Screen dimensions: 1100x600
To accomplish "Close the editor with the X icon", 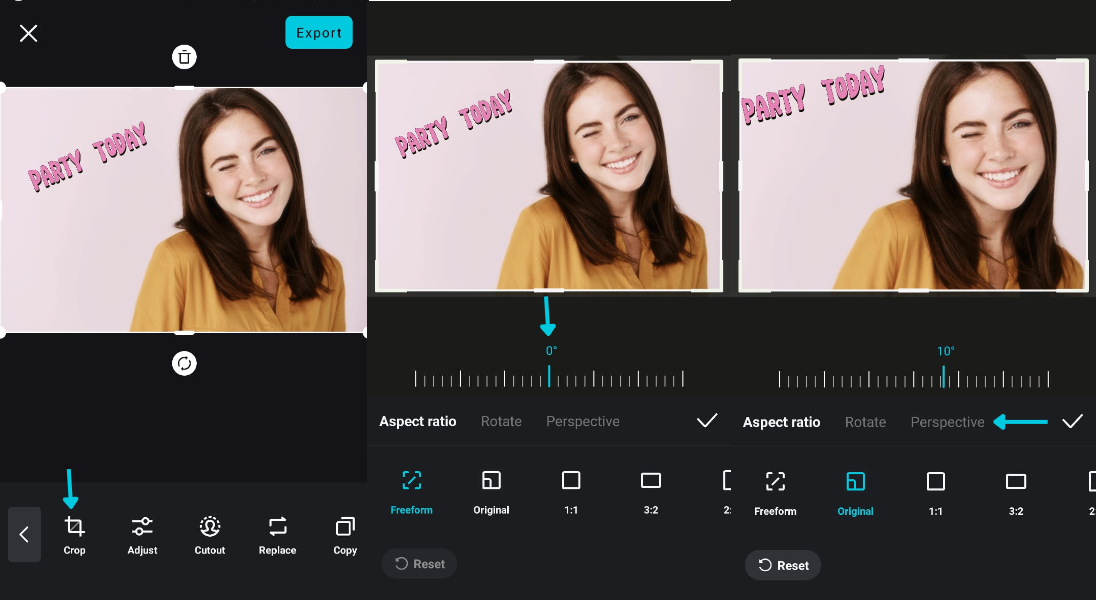I will tap(29, 33).
